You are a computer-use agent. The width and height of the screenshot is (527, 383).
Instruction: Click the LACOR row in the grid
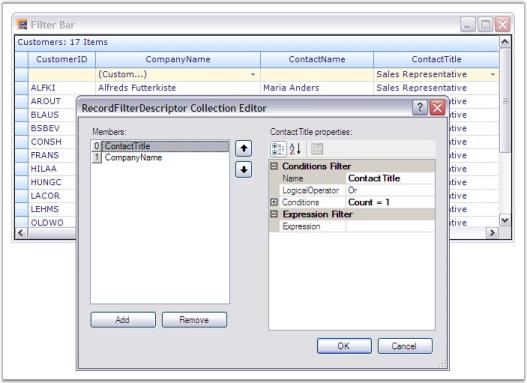pyautogui.click(x=45, y=195)
